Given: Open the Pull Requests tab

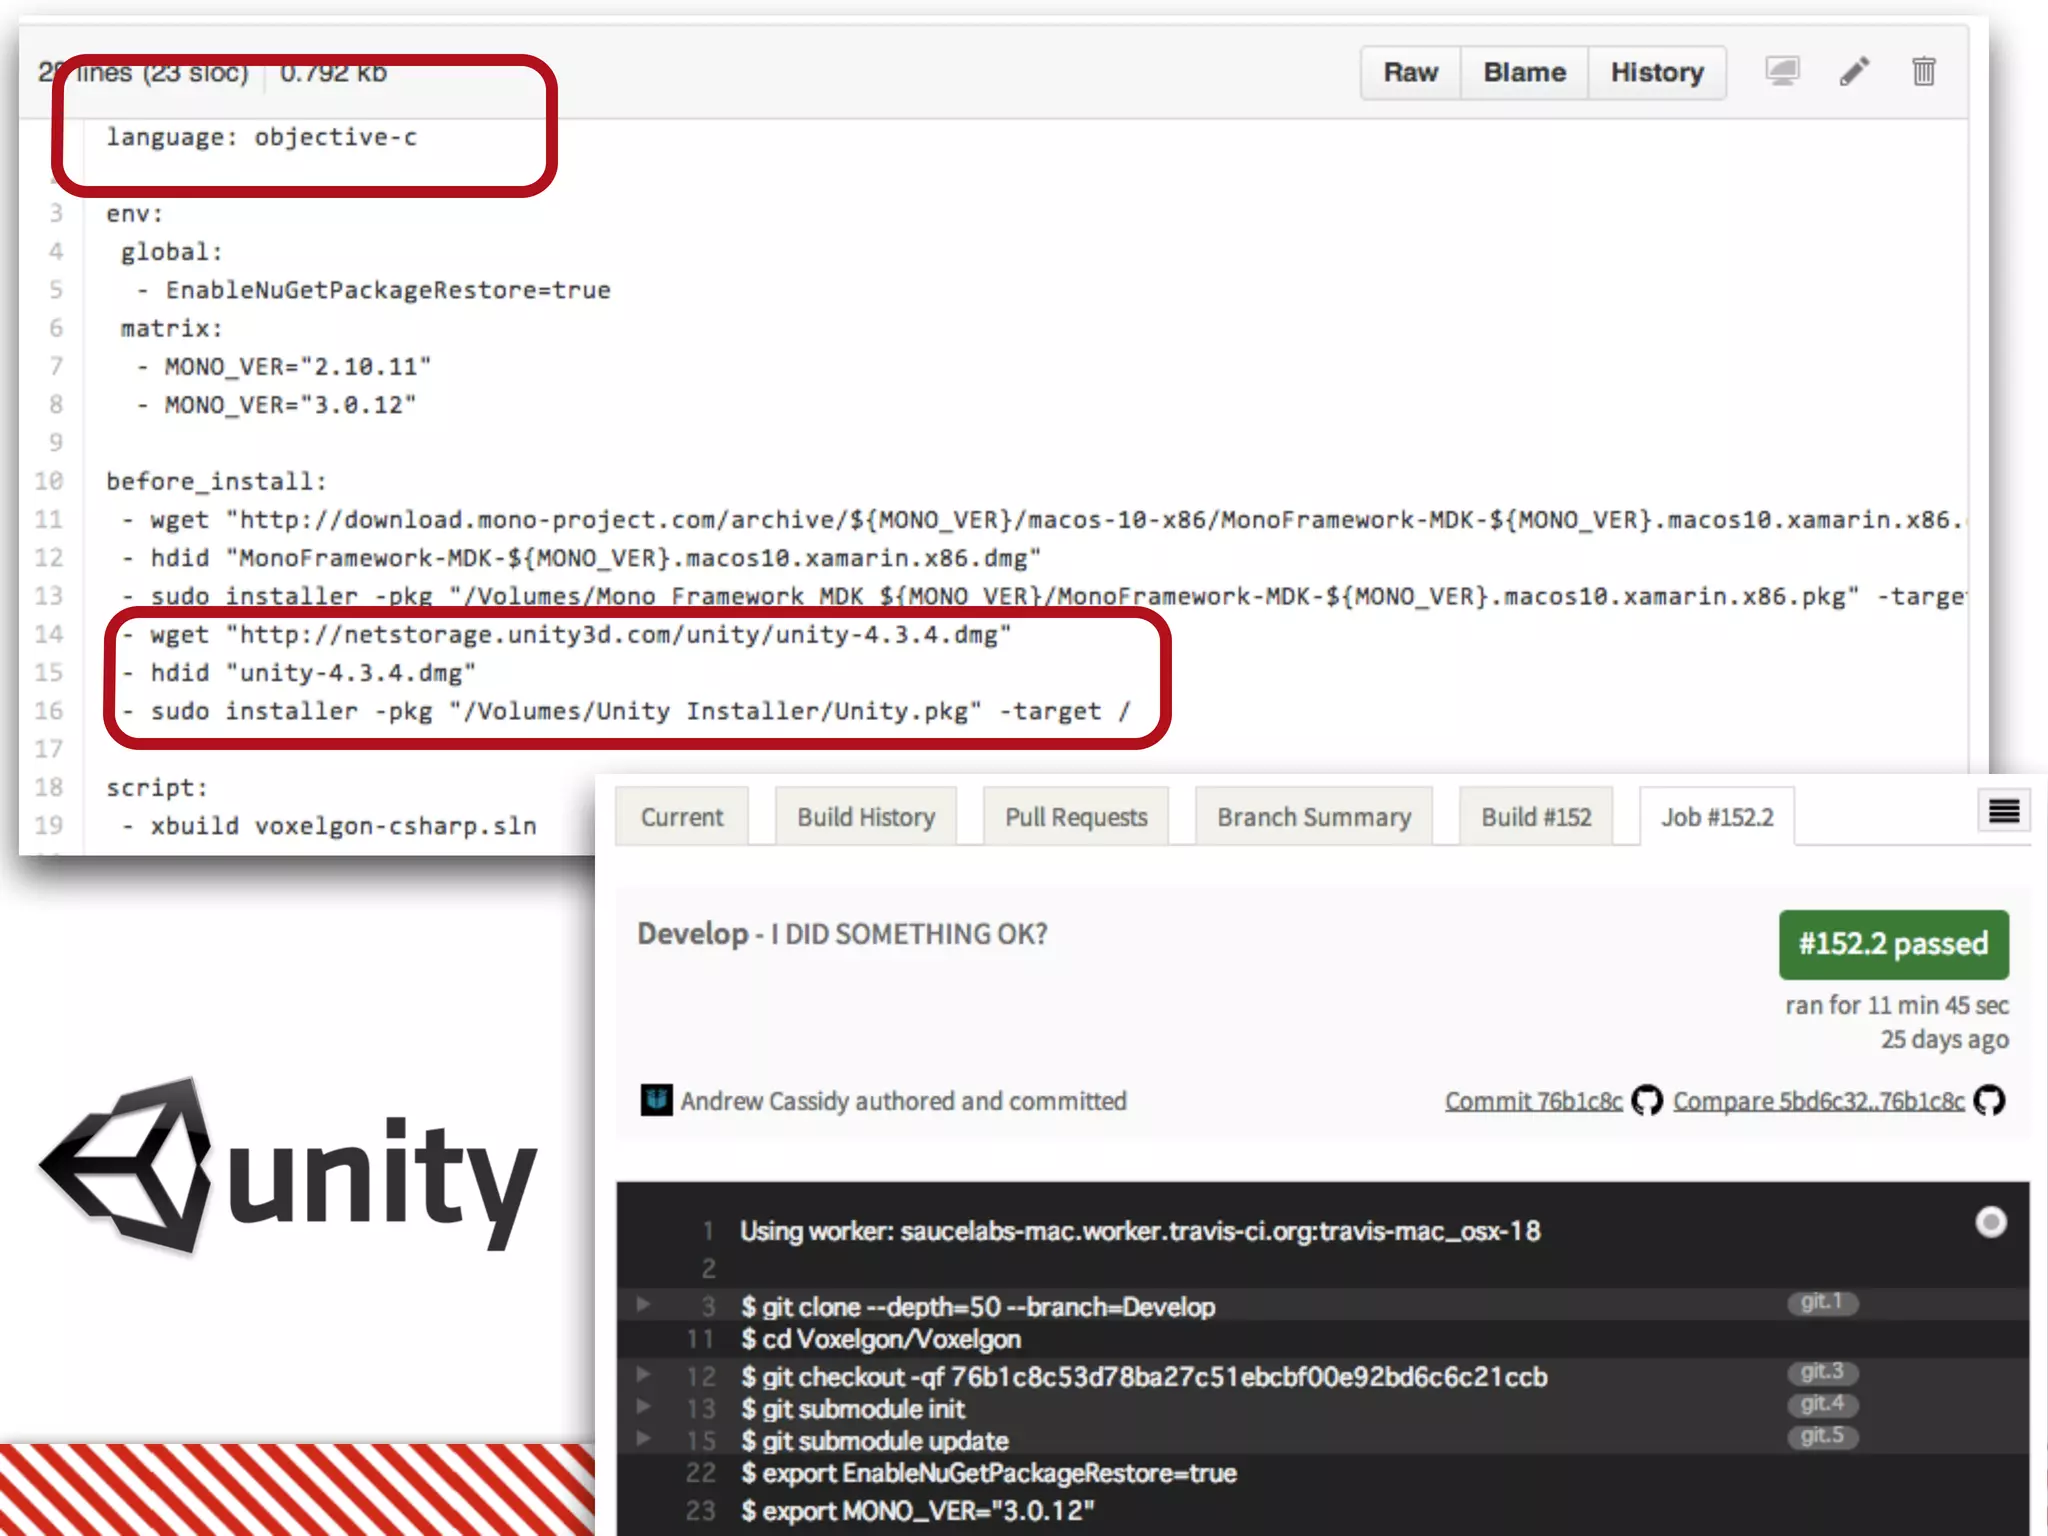Looking at the screenshot, I should (1076, 817).
